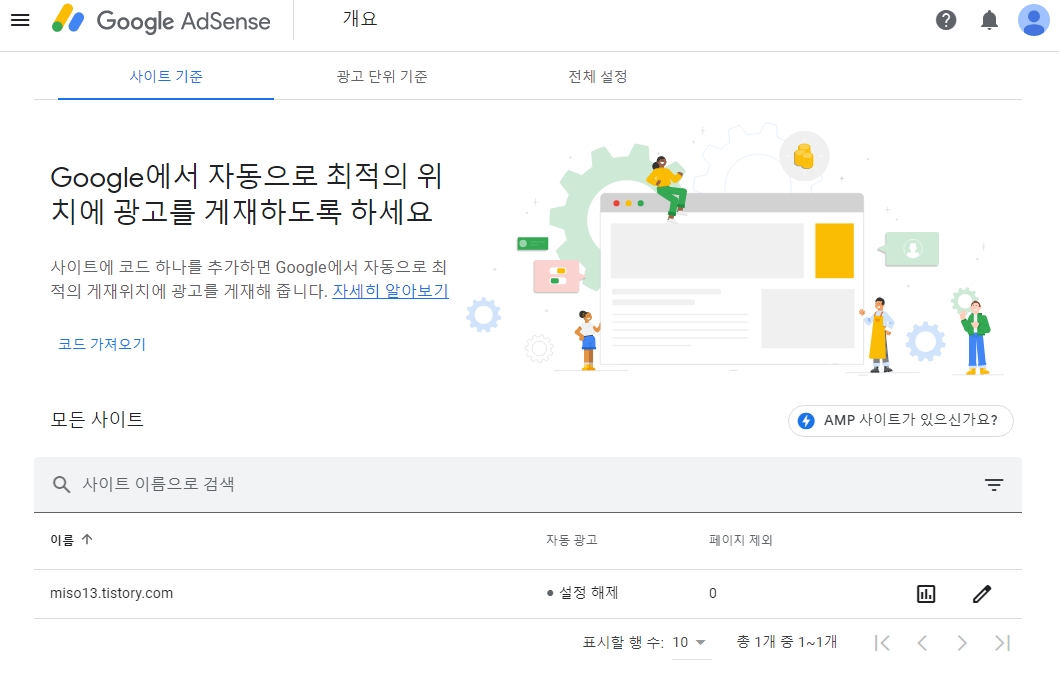Click the AMP 사이트가 있으신가요? button
Viewport: 1059px width, 687px height.
point(900,421)
